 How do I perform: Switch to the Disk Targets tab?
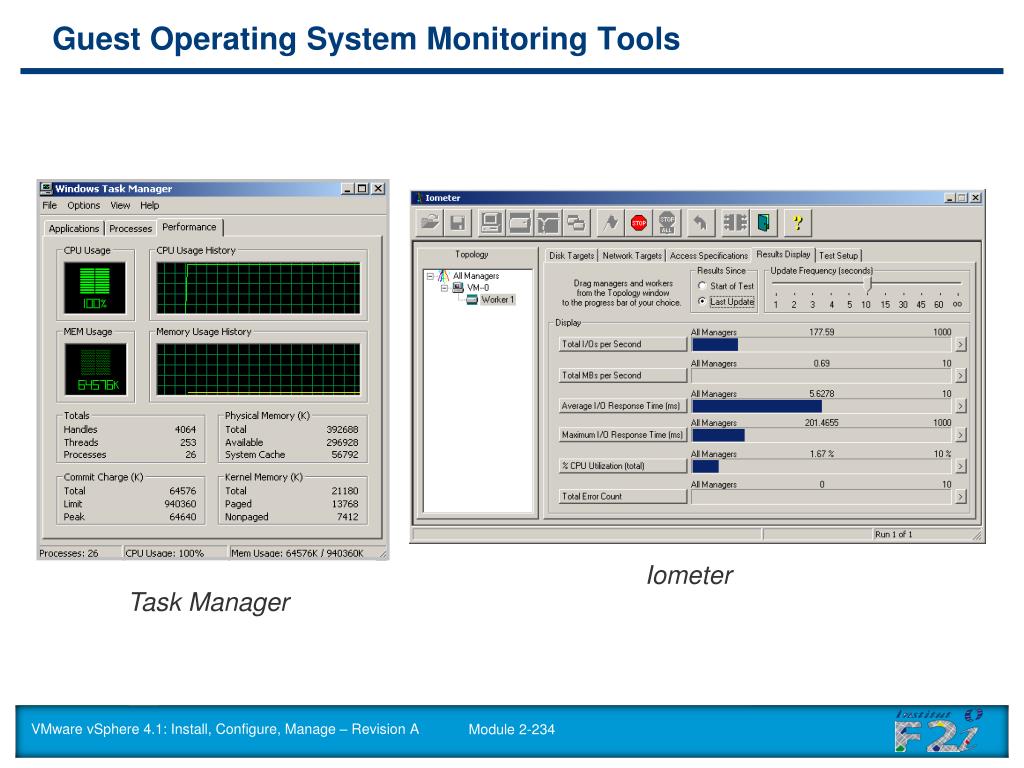[x=571, y=255]
